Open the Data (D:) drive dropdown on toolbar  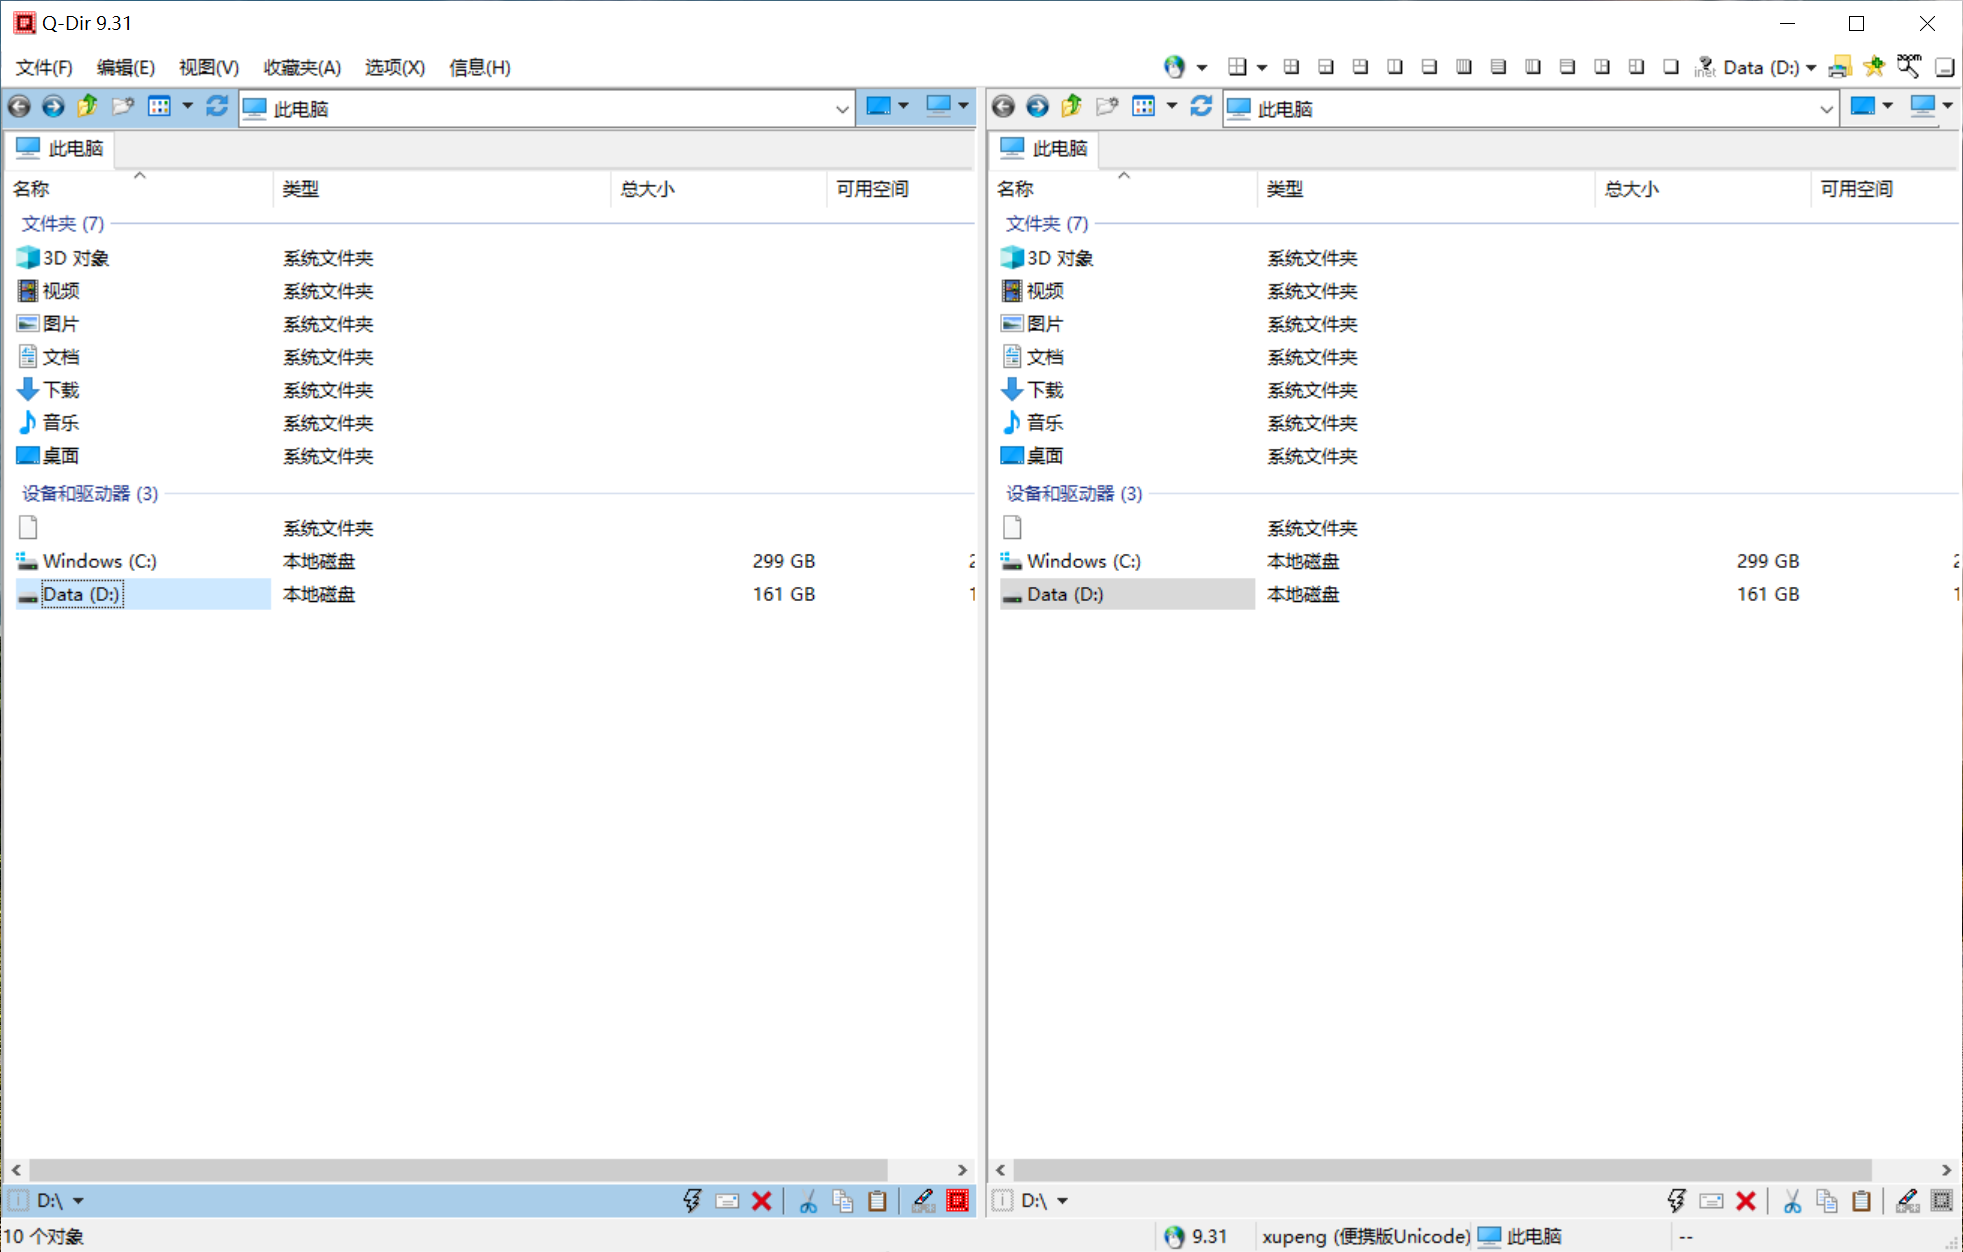coord(1809,66)
